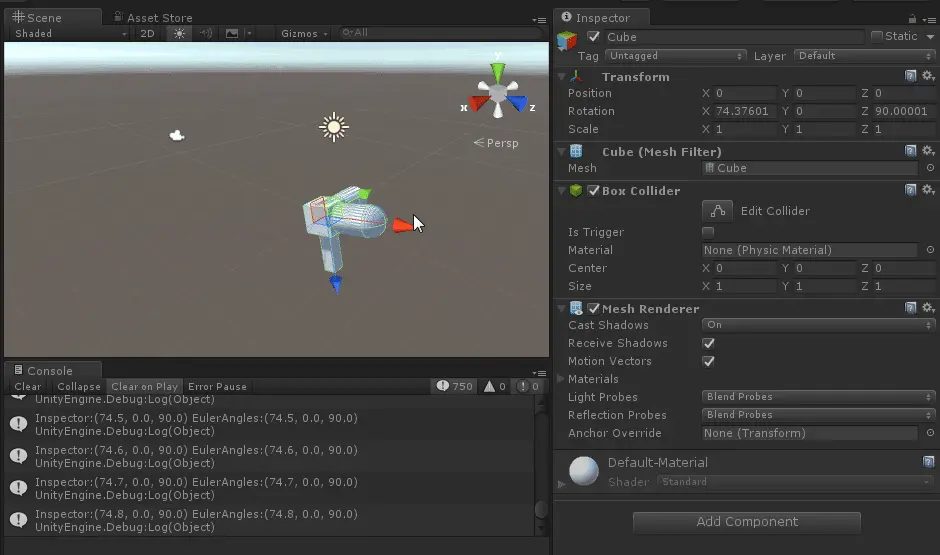Open the Gizmos dropdown
The image size is (940, 555).
pos(305,34)
